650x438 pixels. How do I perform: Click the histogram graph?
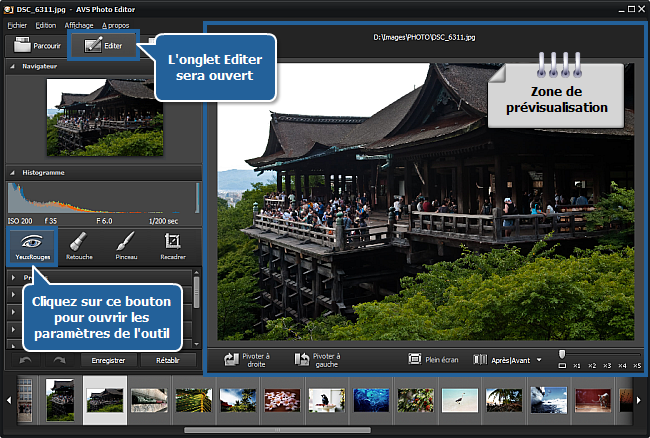coord(103,198)
